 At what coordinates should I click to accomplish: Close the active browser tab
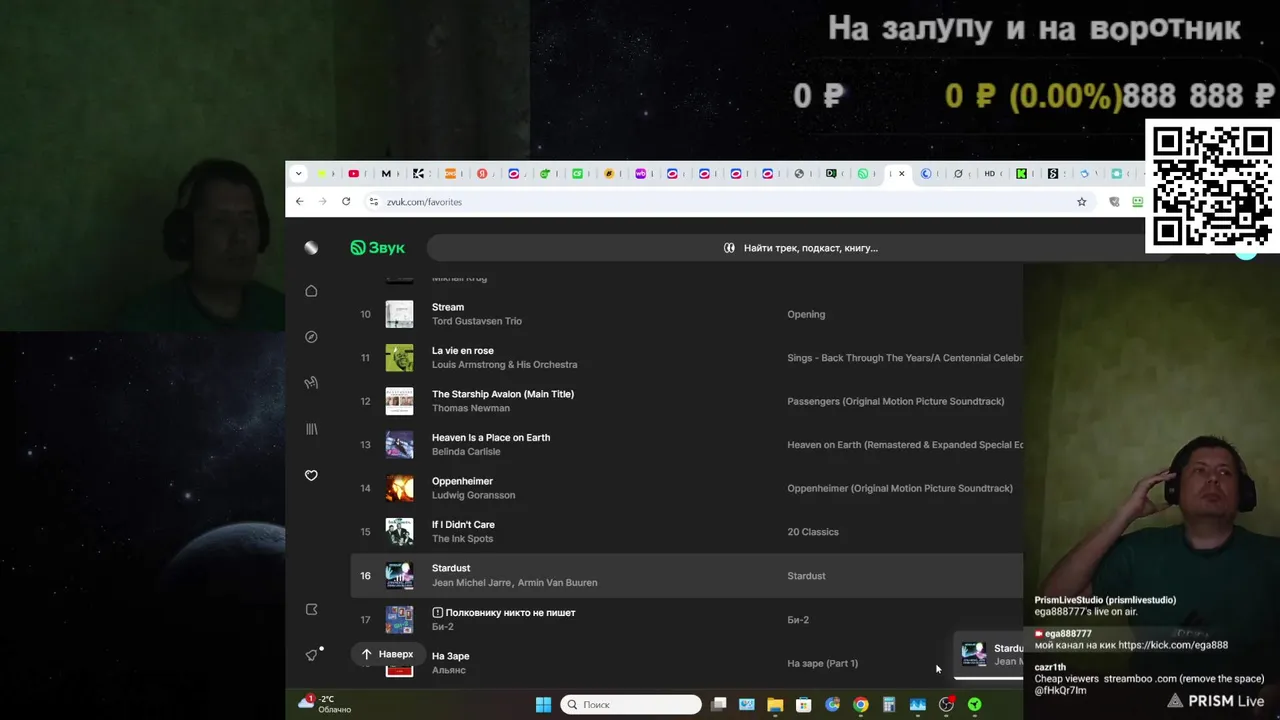click(901, 174)
